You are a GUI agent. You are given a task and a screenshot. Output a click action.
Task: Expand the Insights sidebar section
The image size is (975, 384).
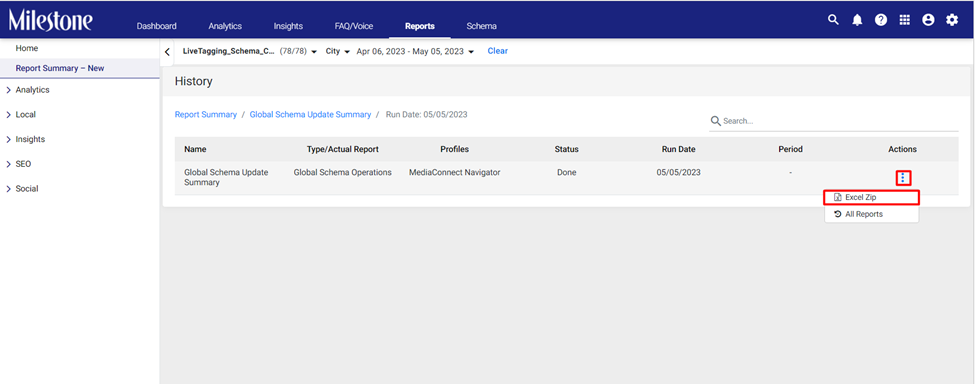[25, 139]
